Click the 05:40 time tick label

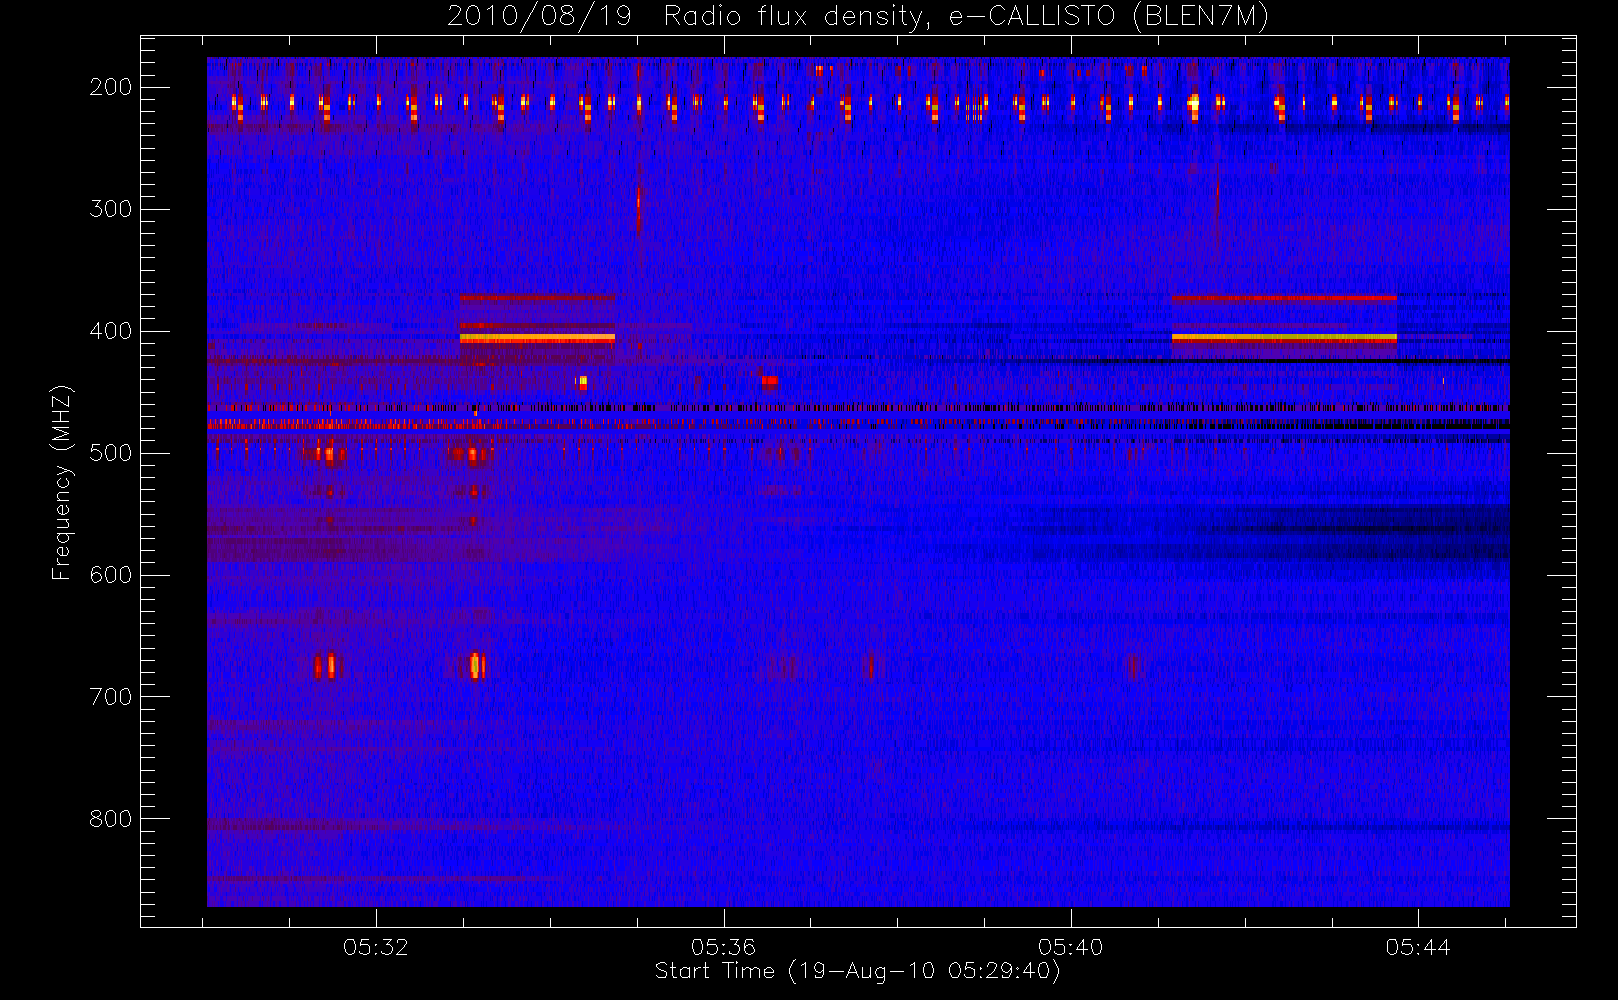point(1070,947)
